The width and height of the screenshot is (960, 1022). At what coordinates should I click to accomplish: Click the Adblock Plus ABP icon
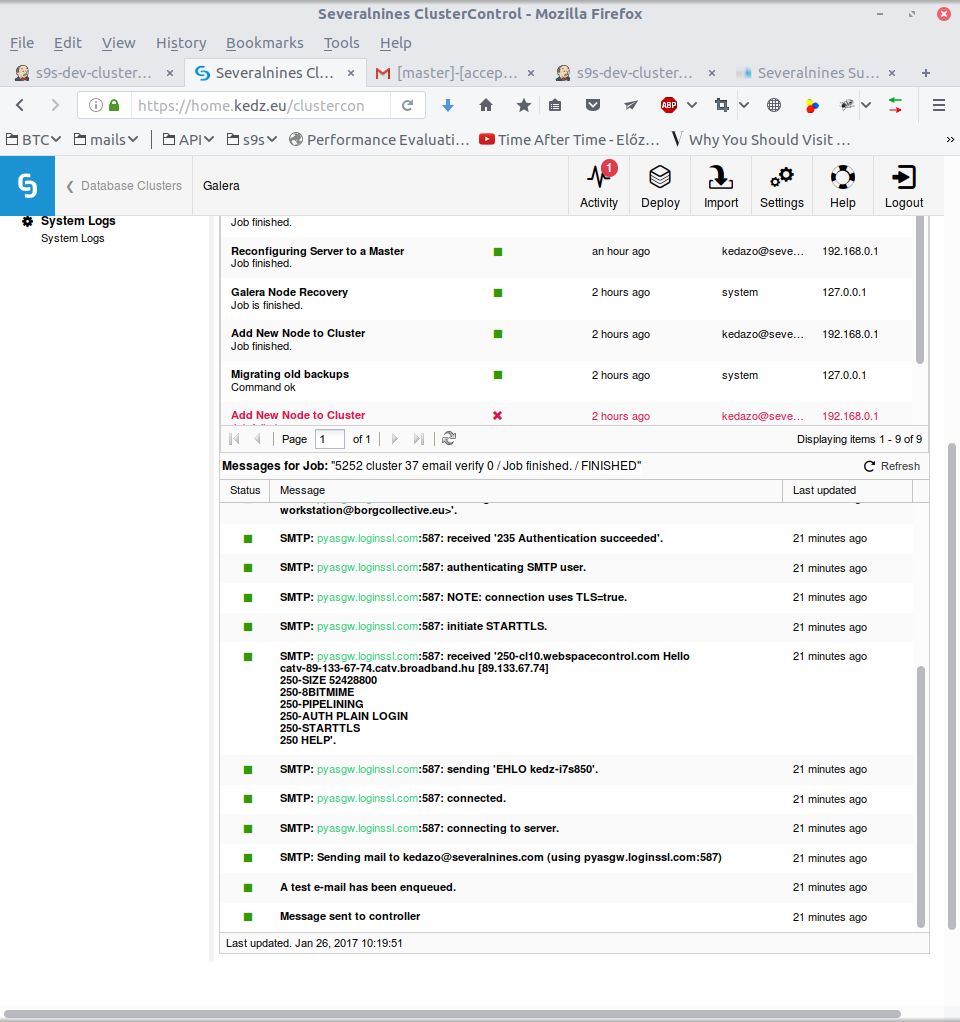click(x=669, y=105)
